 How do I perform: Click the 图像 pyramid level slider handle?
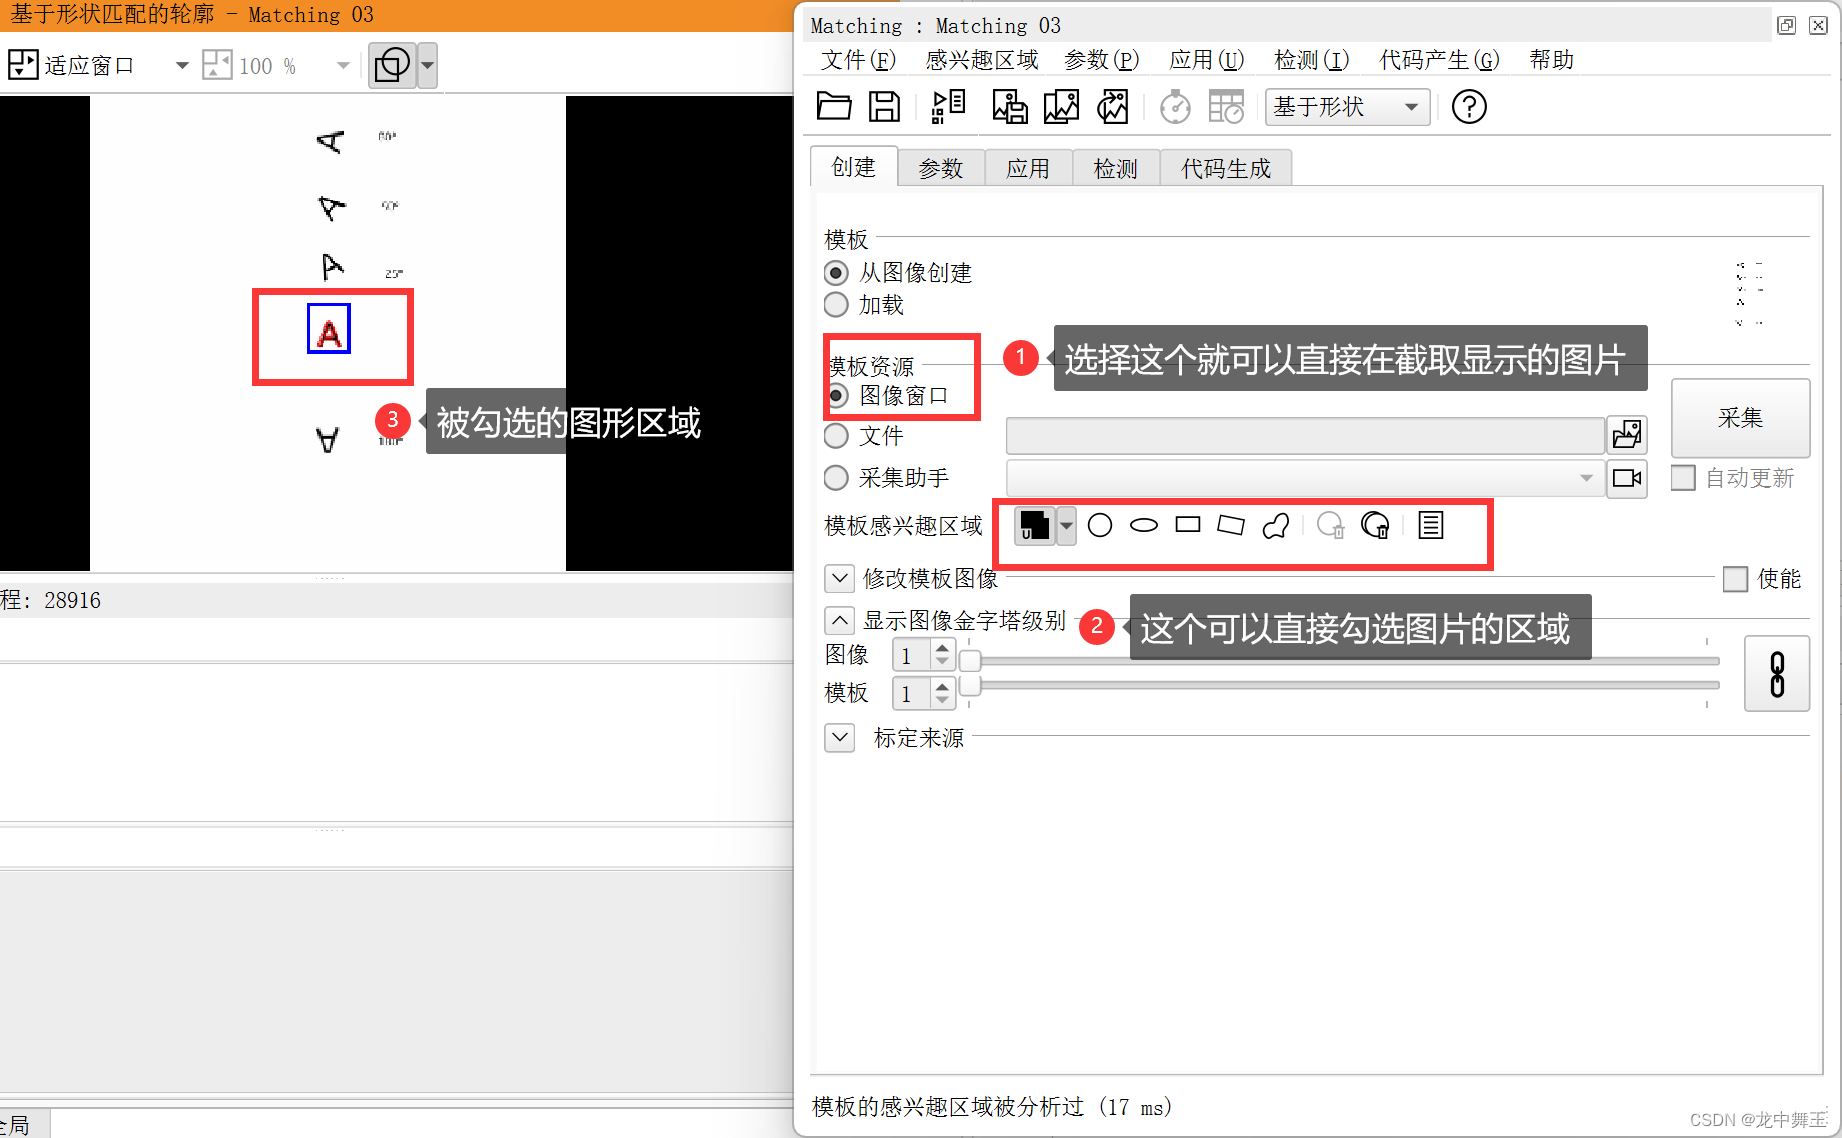coord(970,660)
